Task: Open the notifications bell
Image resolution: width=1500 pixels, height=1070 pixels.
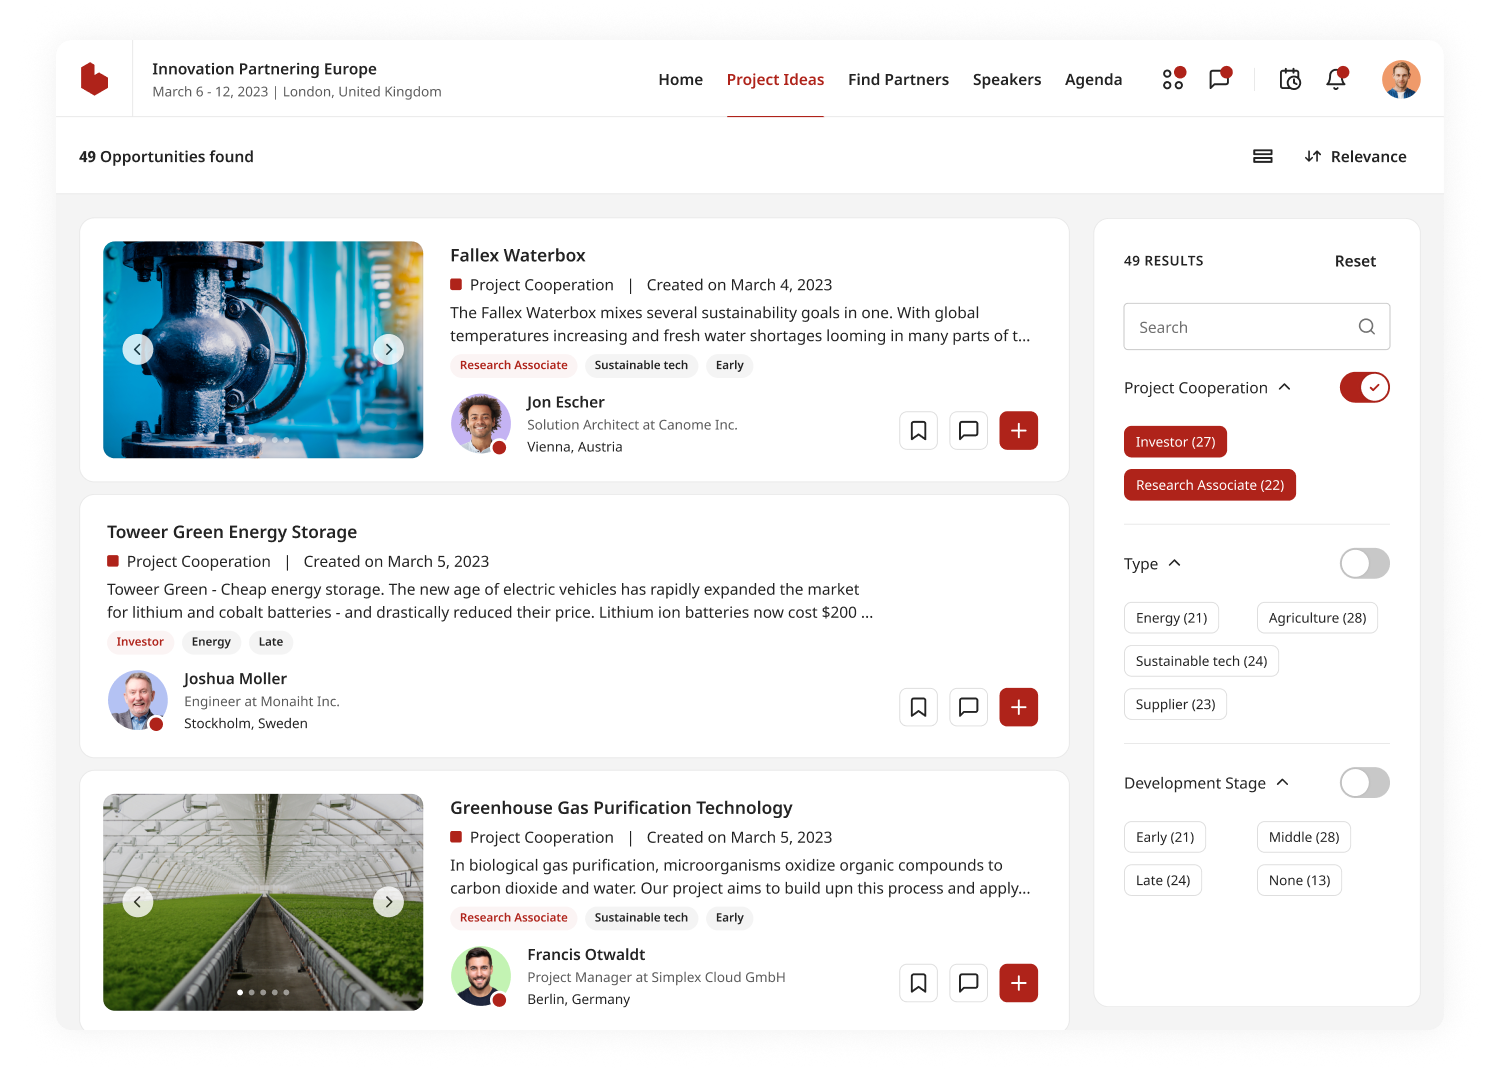Action: click(1336, 79)
